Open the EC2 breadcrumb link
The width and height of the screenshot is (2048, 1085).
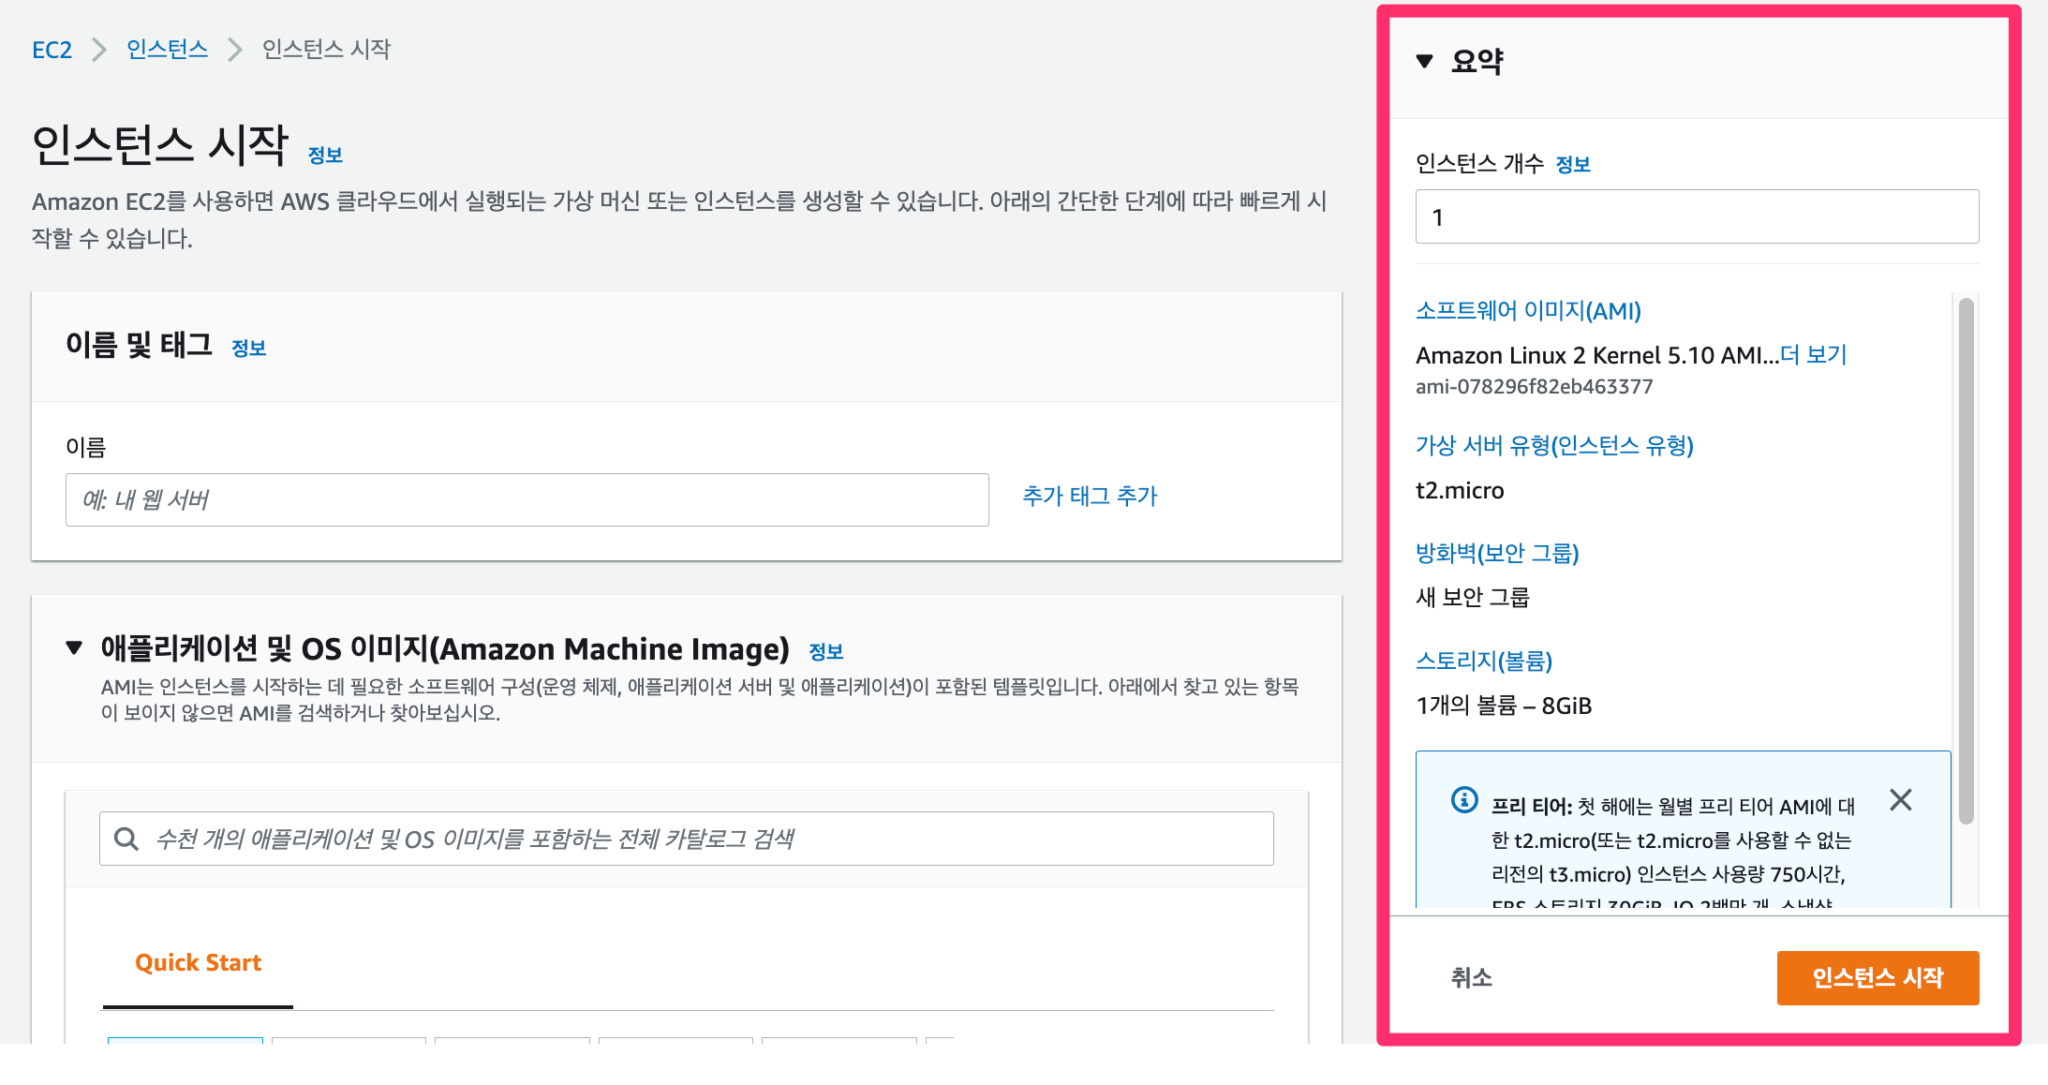(x=51, y=48)
